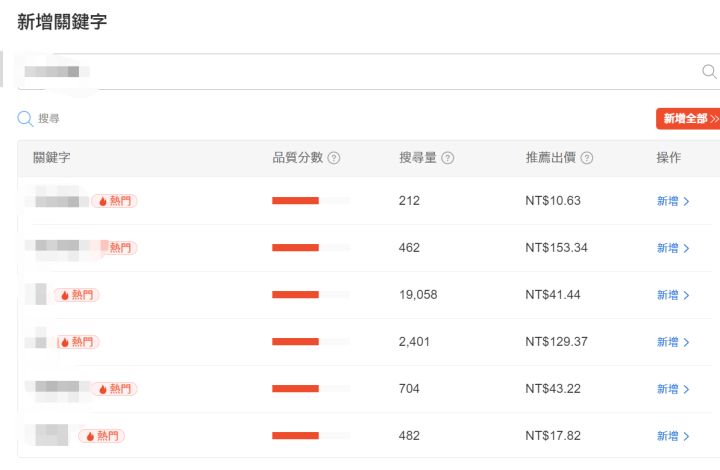Click the recommended bid NT$153.34
The height and width of the screenshot is (470, 720).
pyautogui.click(x=557, y=248)
